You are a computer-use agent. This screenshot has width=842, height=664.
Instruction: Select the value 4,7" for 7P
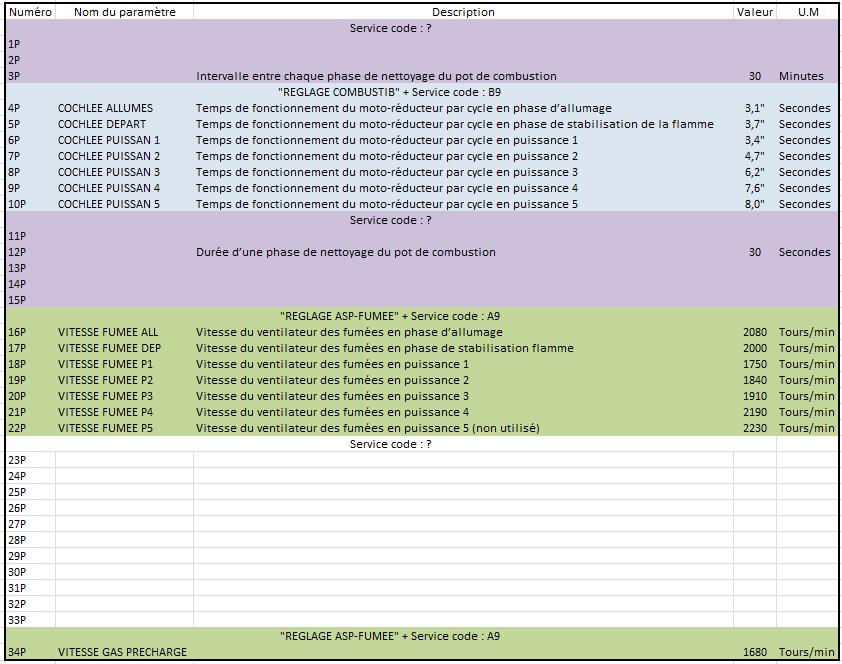(754, 156)
